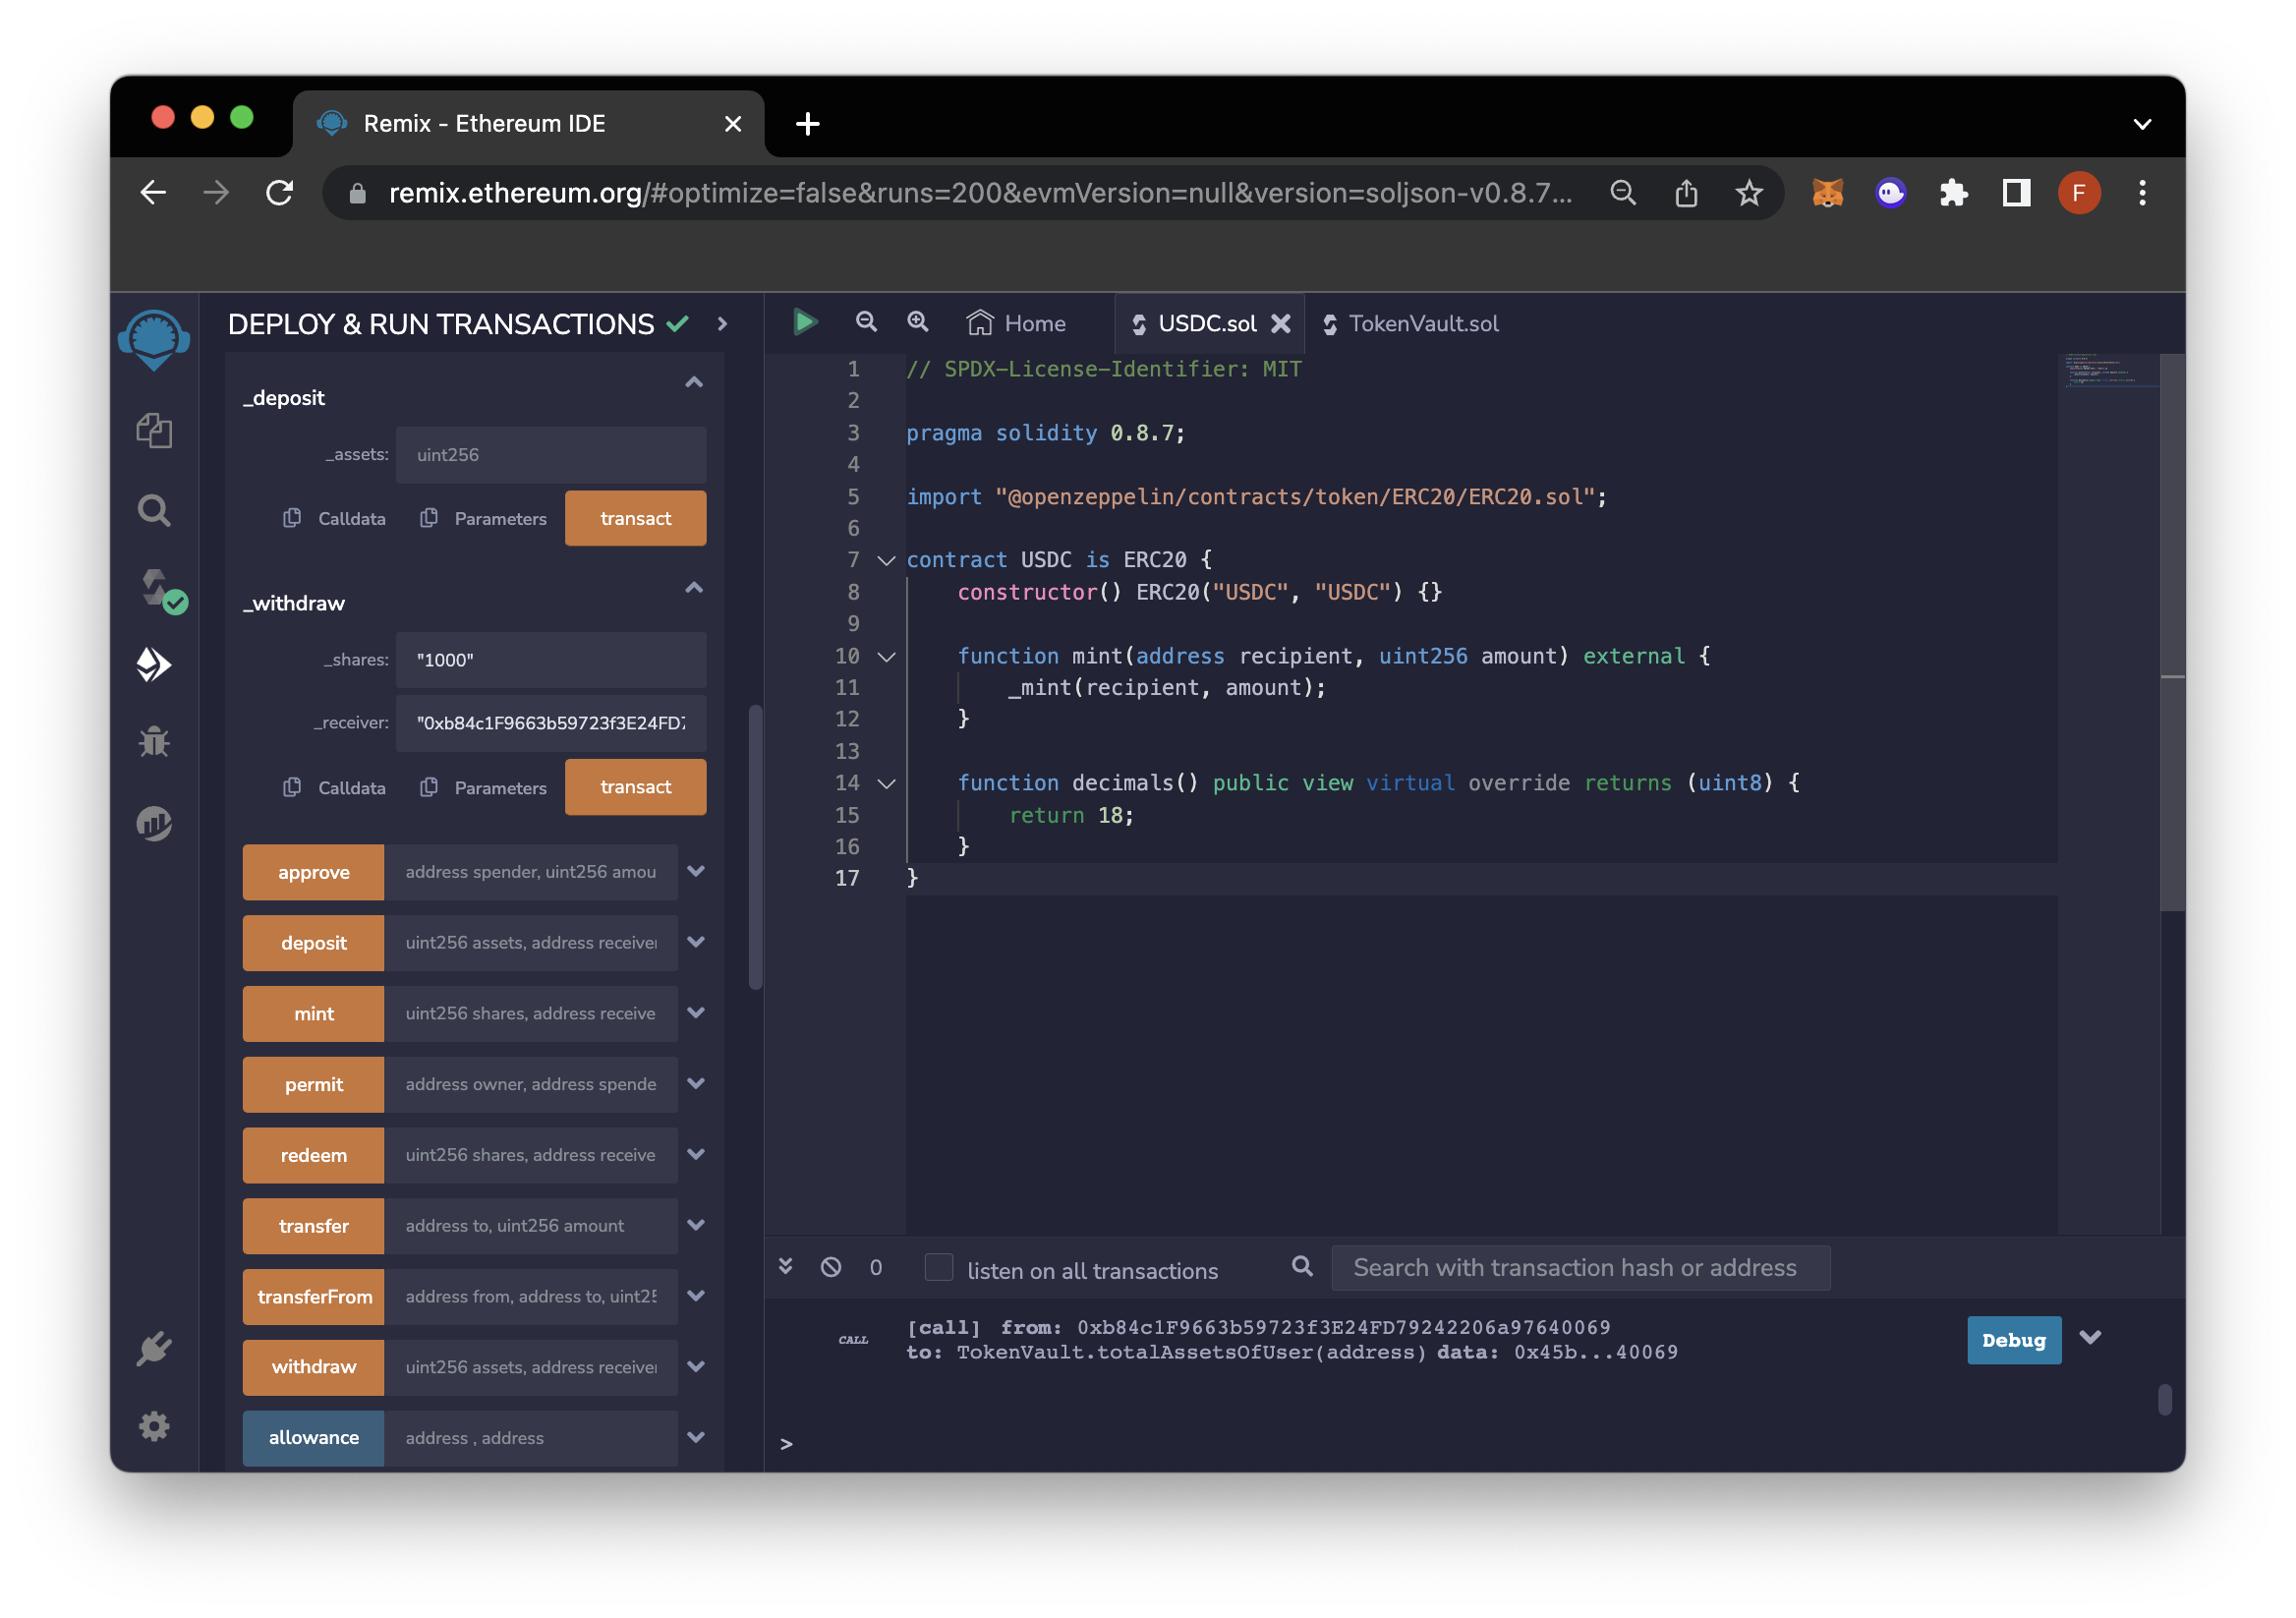This screenshot has height=1618, width=2296.
Task: Click the Debug button in transaction log
Action: coord(2013,1340)
